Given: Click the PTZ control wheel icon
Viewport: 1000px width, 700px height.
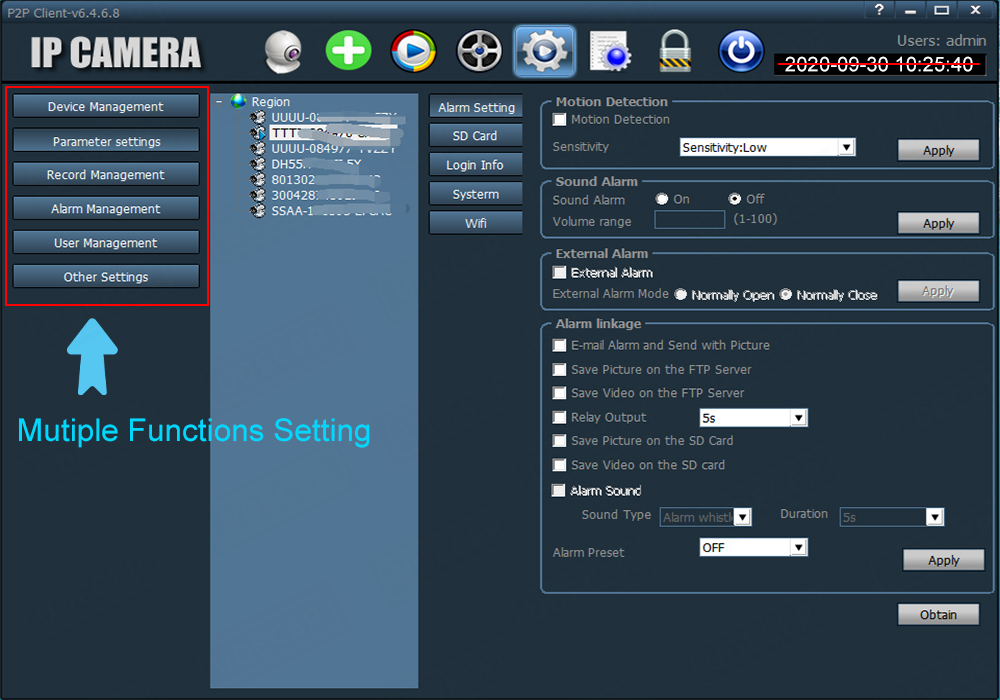Looking at the screenshot, I should (478, 50).
